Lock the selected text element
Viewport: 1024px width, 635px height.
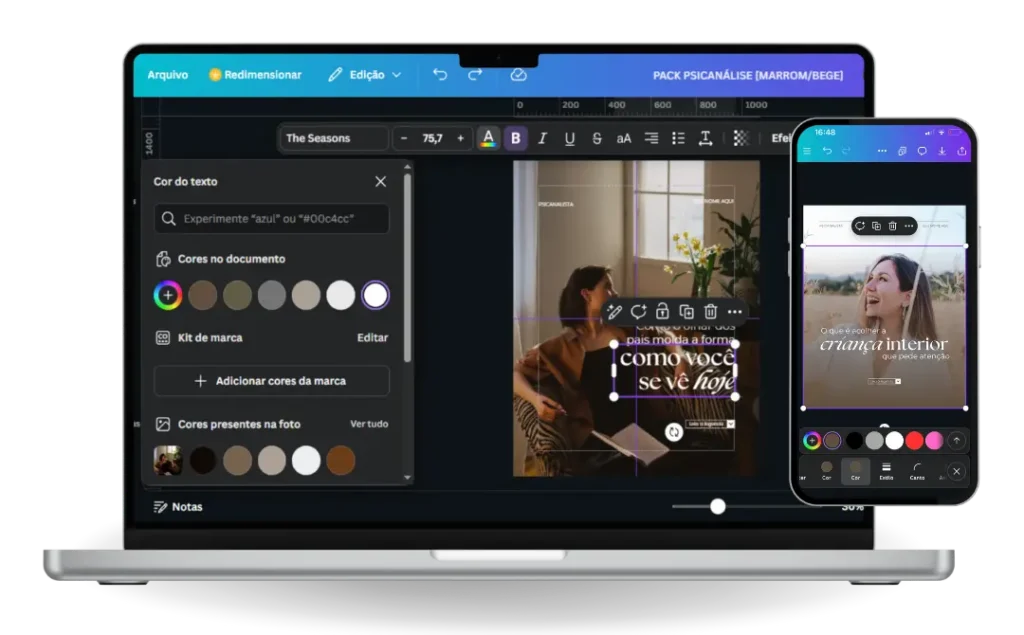pos(662,312)
